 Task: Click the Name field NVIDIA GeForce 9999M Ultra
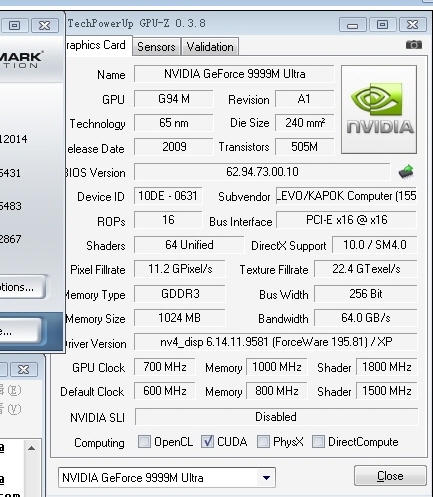coord(234,74)
